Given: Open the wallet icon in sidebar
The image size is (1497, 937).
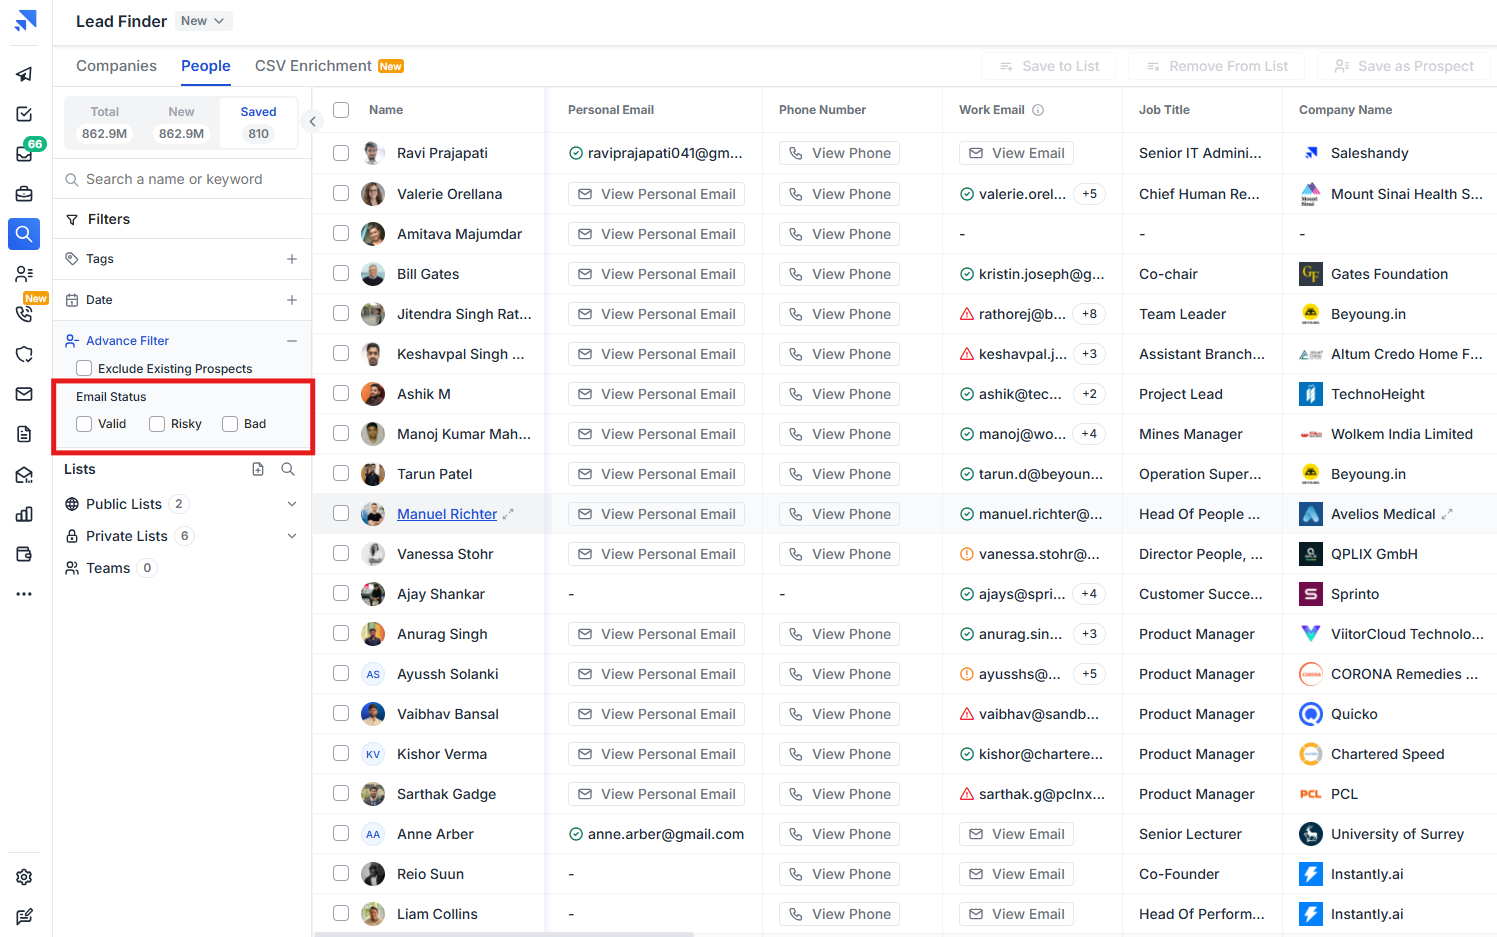Looking at the screenshot, I should tap(24, 554).
